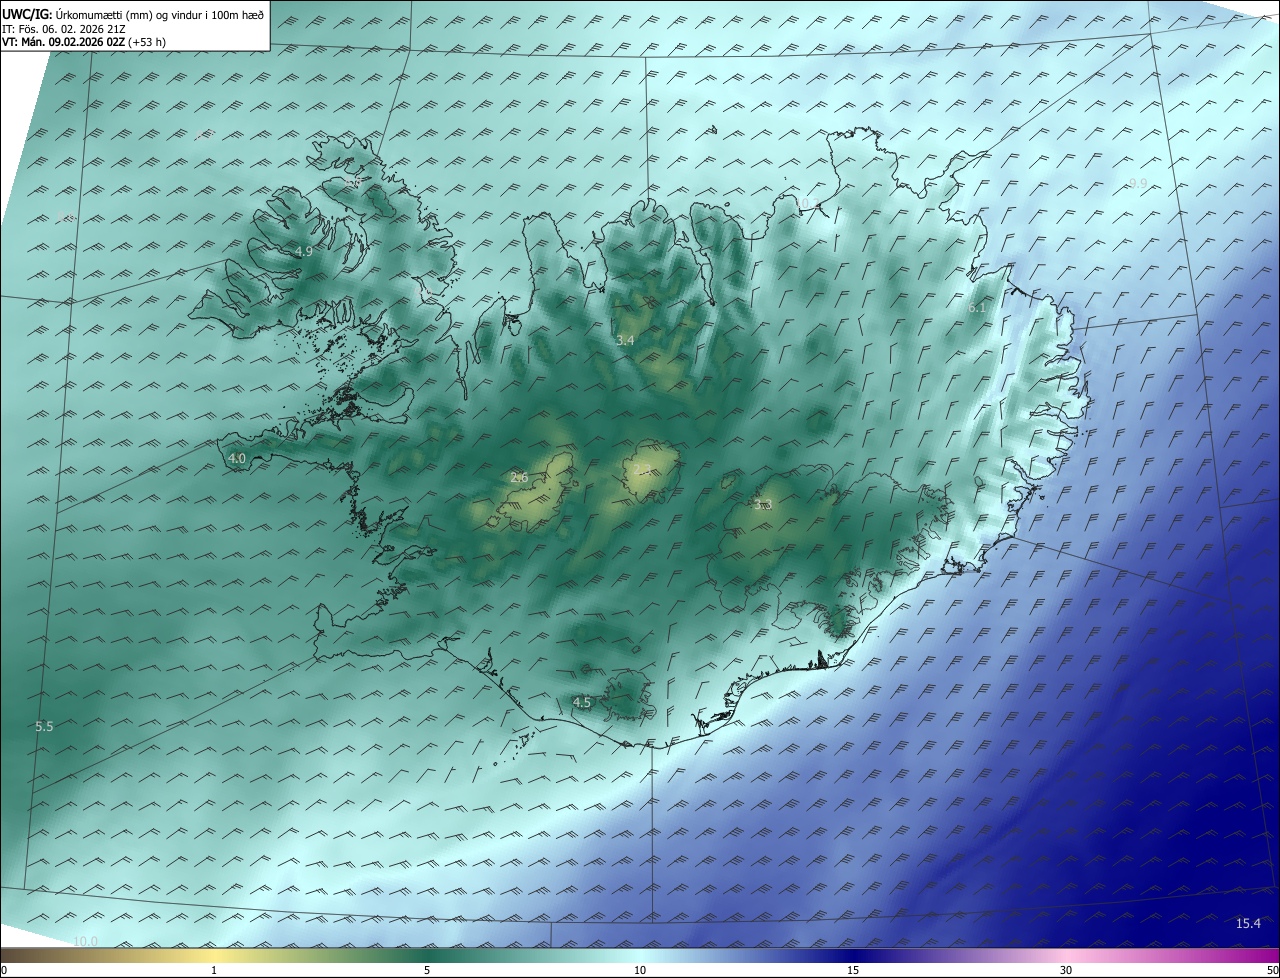Click the 3.4 value in north Iceland

click(625, 341)
